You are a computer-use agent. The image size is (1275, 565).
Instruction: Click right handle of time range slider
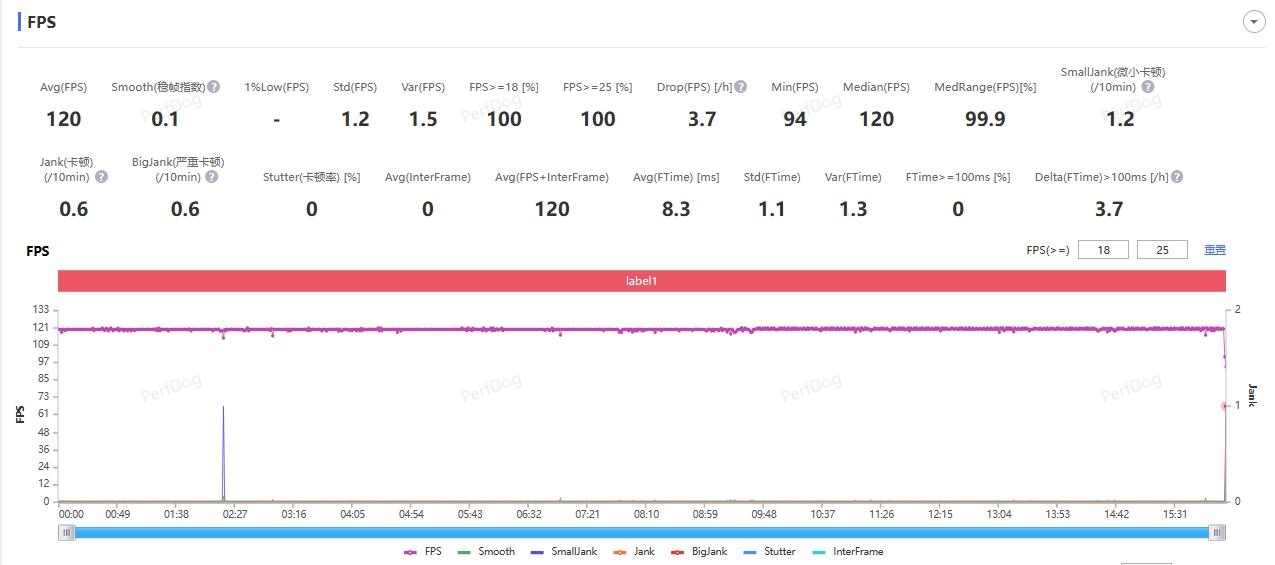[x=1217, y=533]
